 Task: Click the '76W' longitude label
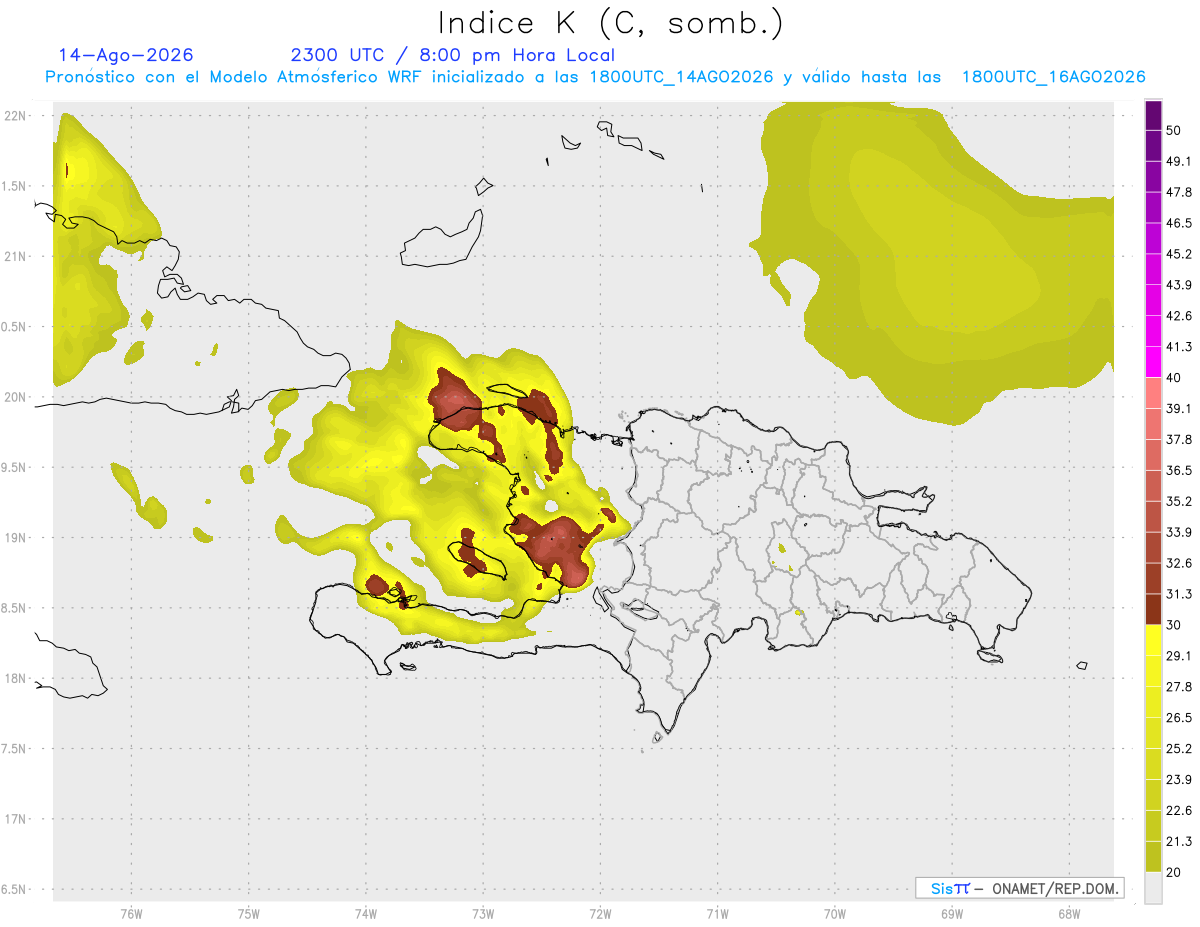click(131, 913)
